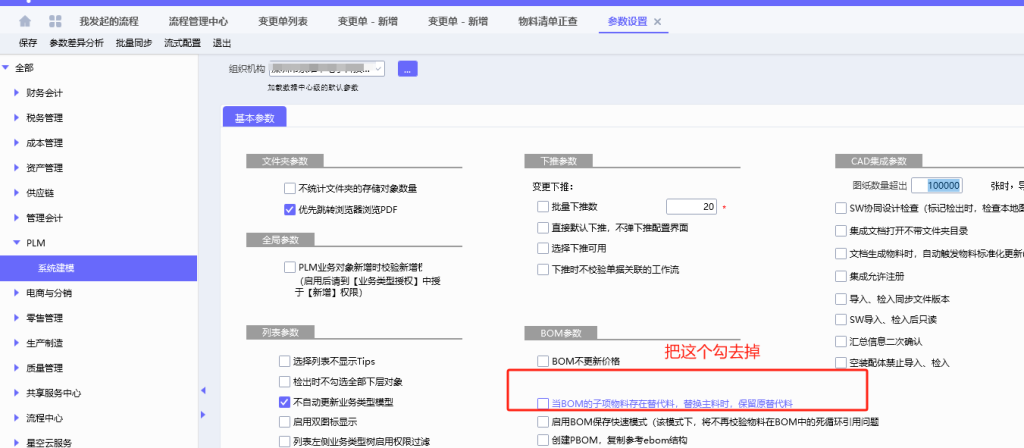Toggle 集成文档打开不带文件夹目录 checkbox

point(840,231)
